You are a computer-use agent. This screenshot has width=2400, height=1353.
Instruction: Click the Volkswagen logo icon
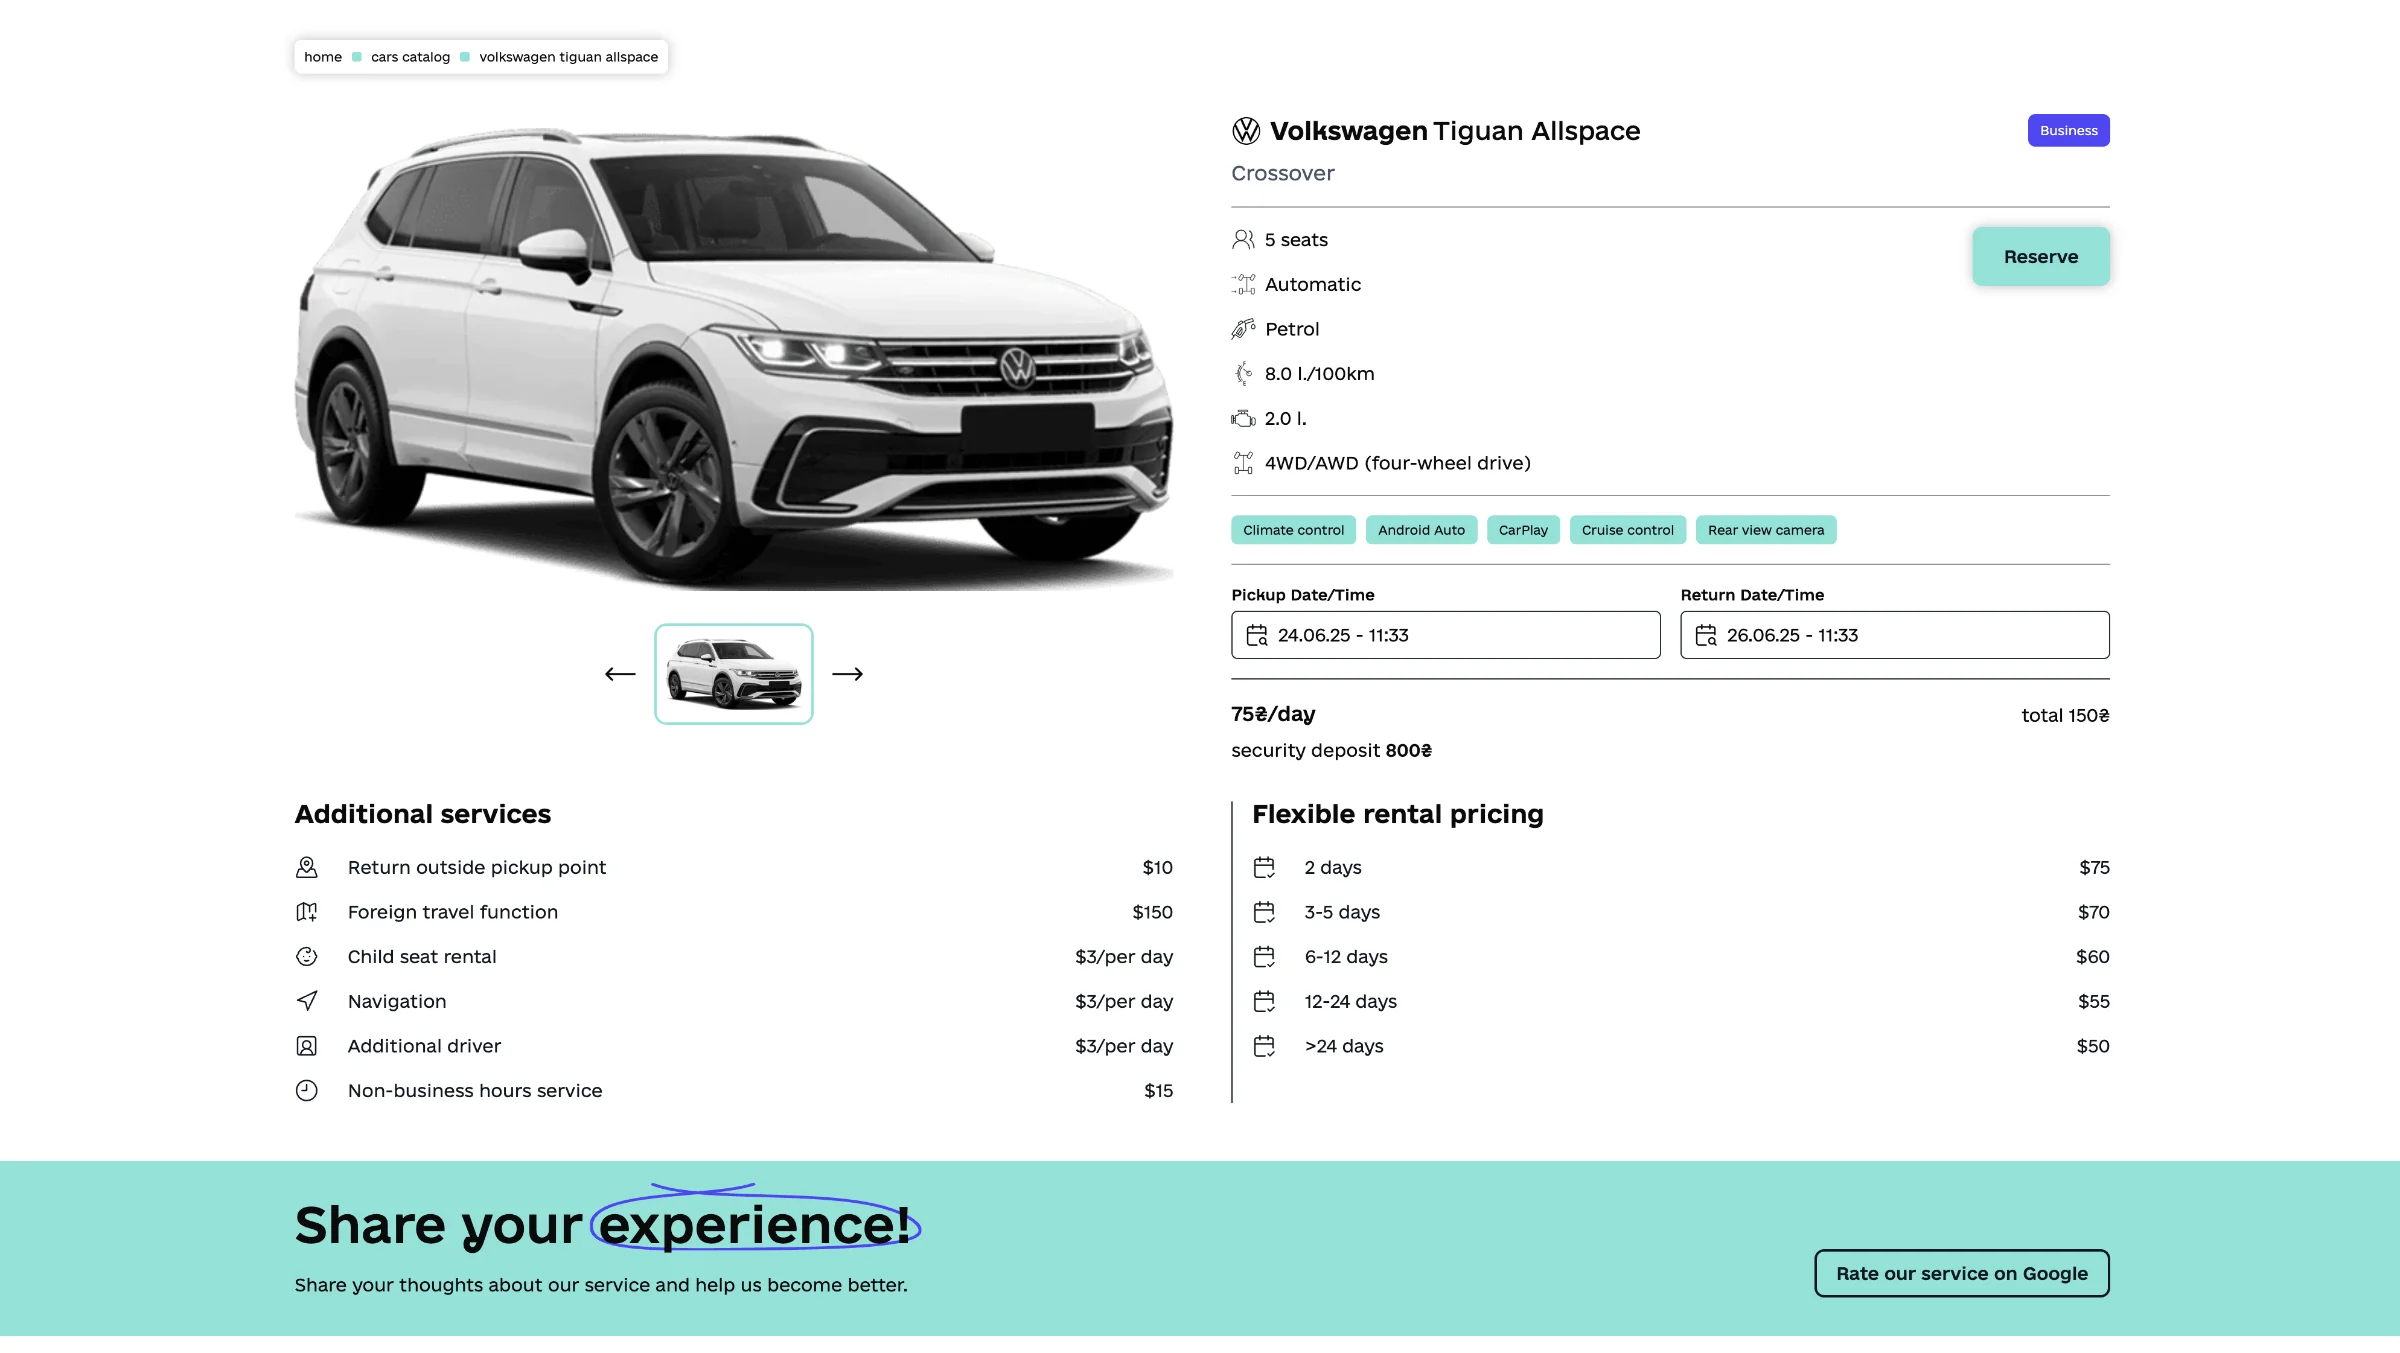point(1246,131)
